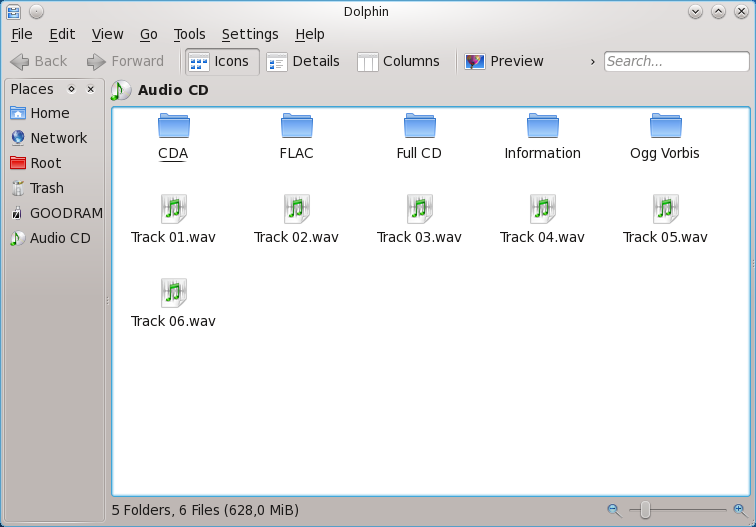
Task: Open the File menu
Action: tap(22, 34)
